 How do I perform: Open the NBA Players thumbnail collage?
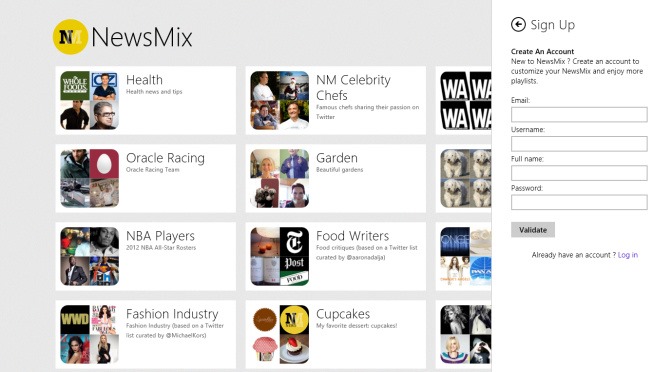click(x=89, y=256)
